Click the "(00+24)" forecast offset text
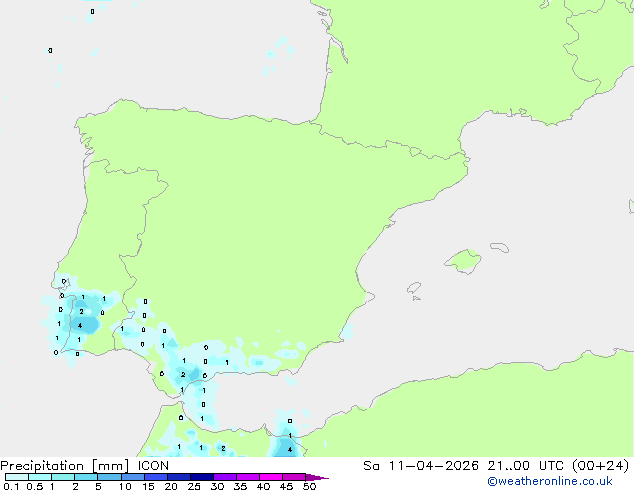This screenshot has height=490, width=634. point(600,466)
